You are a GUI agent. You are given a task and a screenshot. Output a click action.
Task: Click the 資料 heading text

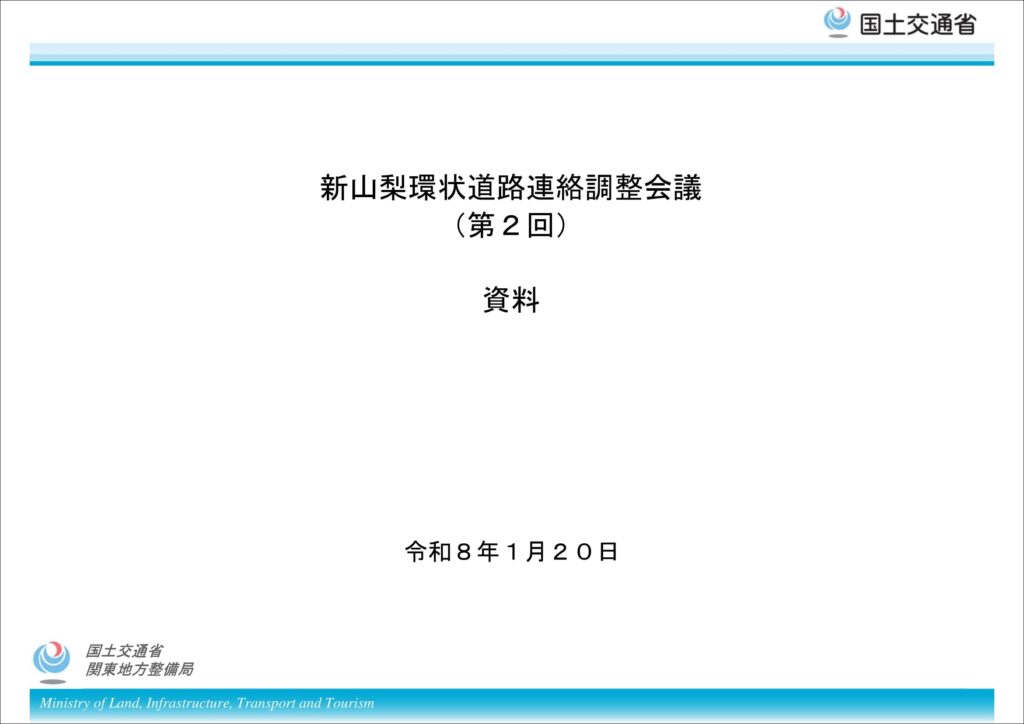tap(511, 300)
